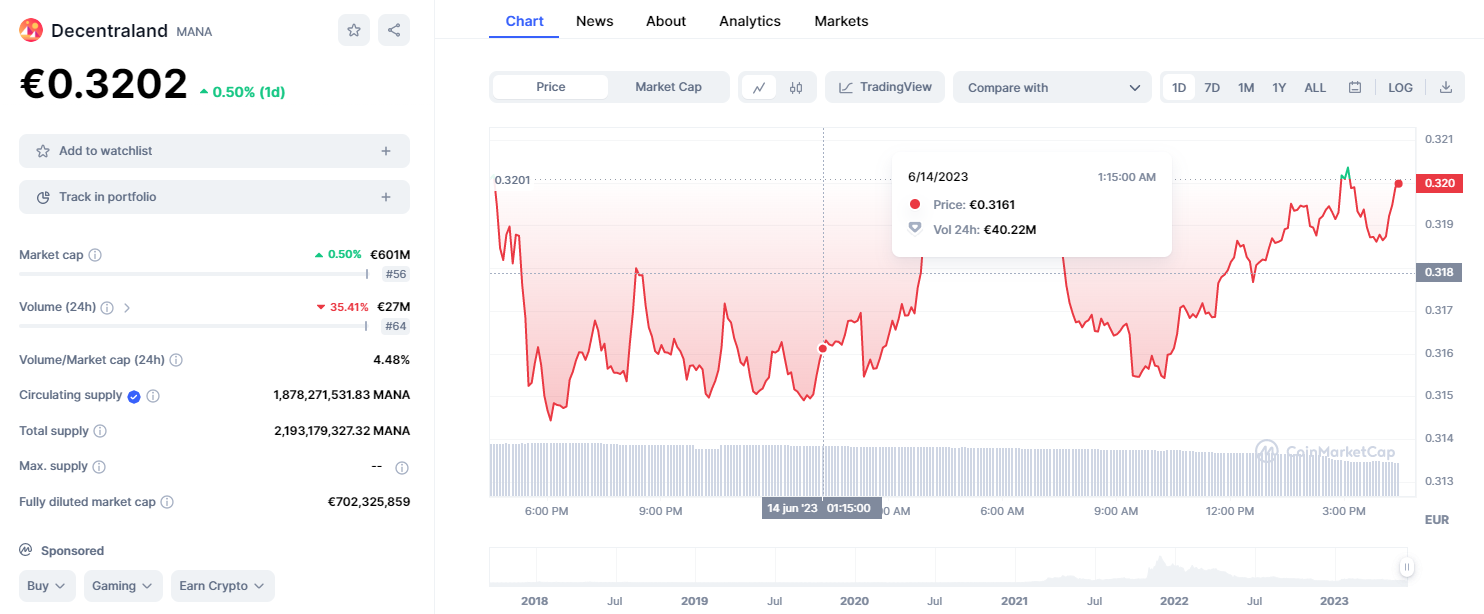Click the 0.50% (1d) change label
The image size is (1484, 614).
pos(242,92)
